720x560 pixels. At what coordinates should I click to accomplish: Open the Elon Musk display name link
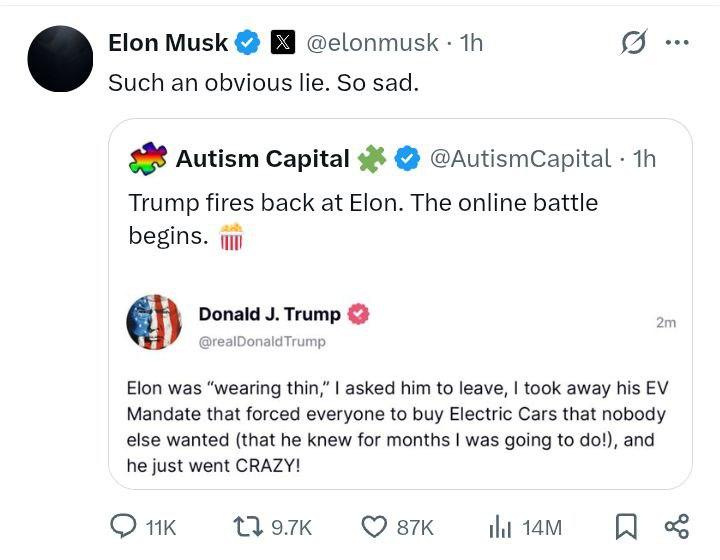(x=168, y=43)
